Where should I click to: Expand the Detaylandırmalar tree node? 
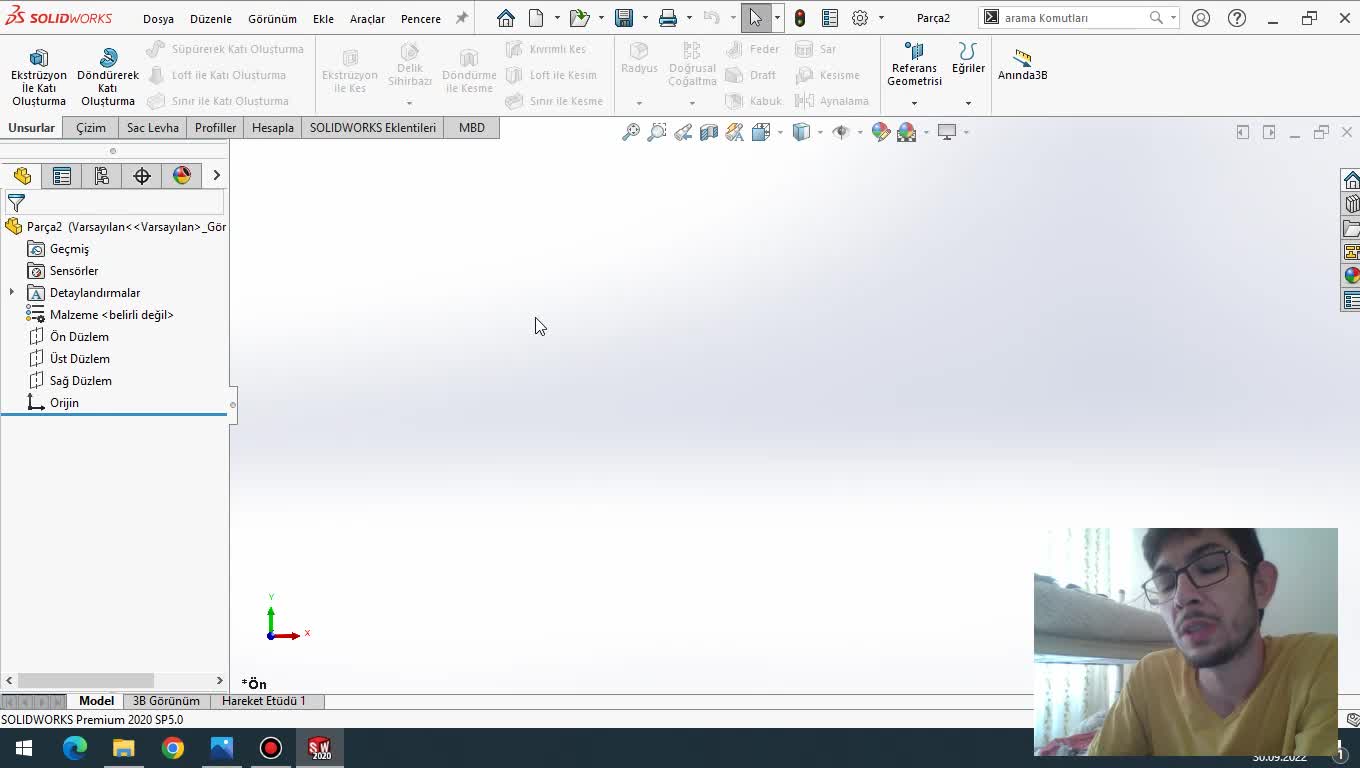(12, 293)
